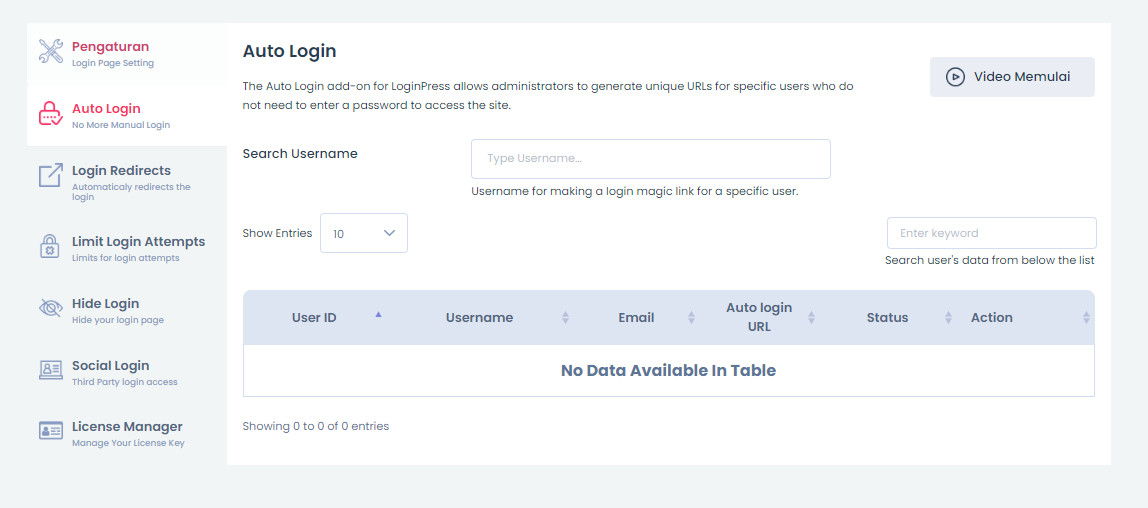Sort table by Username column arrows

click(565, 318)
